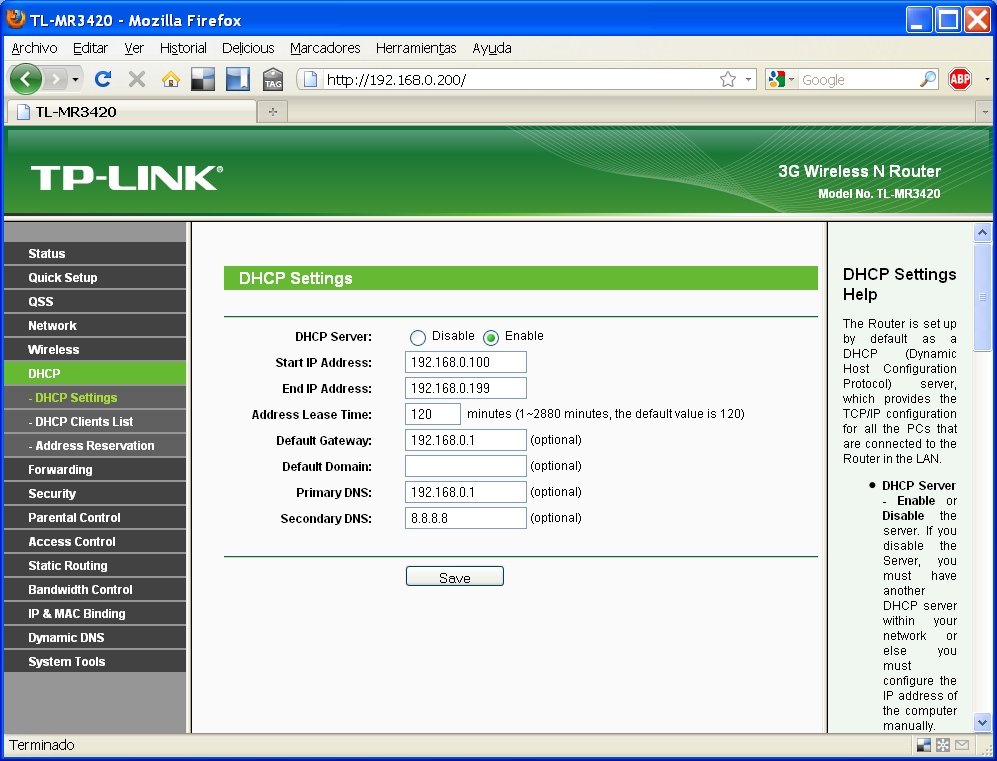
Task: Open the Address Reservation page
Action: (x=95, y=446)
